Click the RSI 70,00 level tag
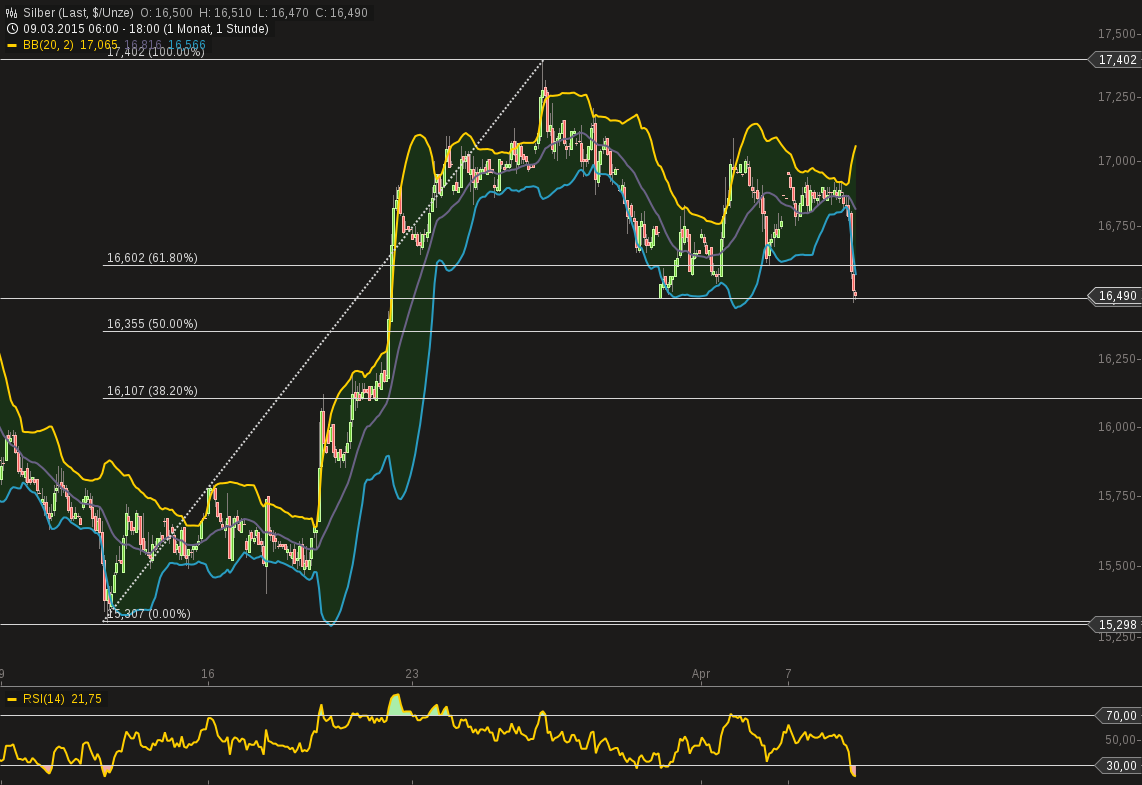Image resolution: width=1142 pixels, height=785 pixels. point(1120,715)
